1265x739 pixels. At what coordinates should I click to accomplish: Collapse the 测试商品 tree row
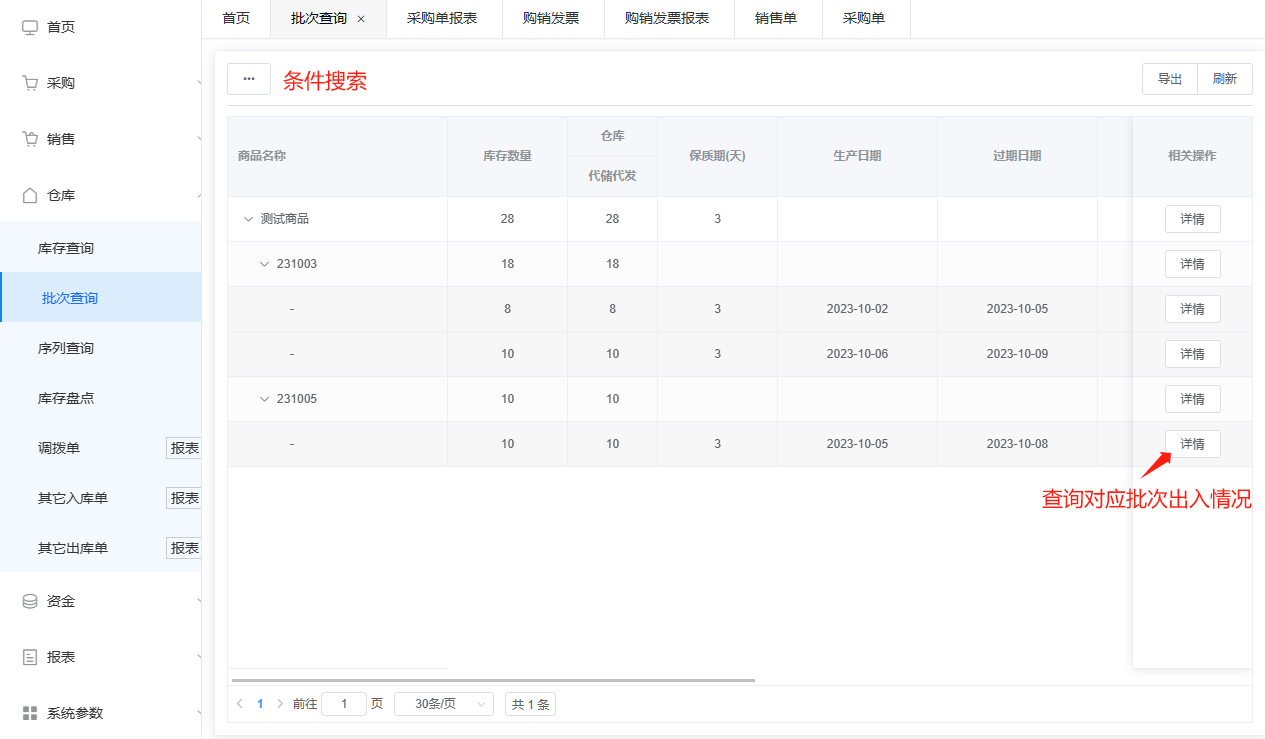(x=248, y=219)
